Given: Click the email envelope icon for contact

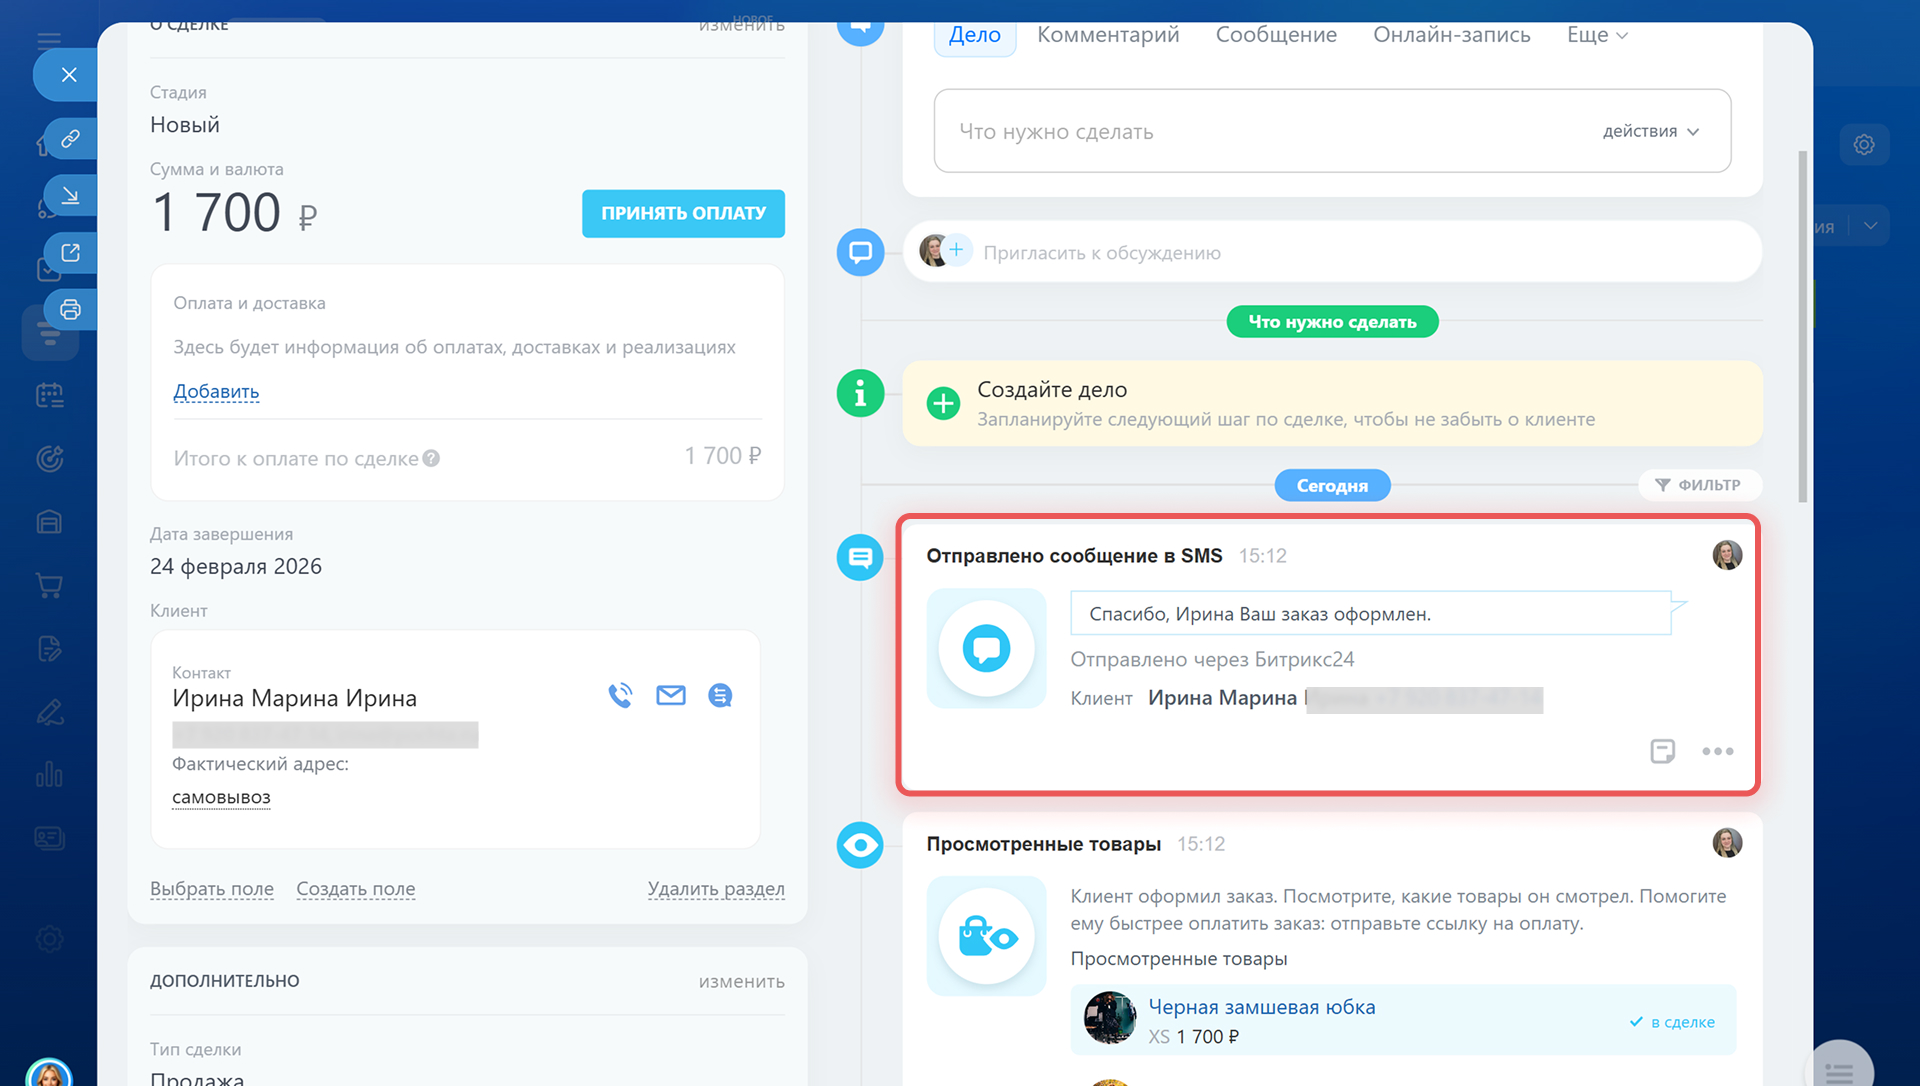Looking at the screenshot, I should (670, 695).
